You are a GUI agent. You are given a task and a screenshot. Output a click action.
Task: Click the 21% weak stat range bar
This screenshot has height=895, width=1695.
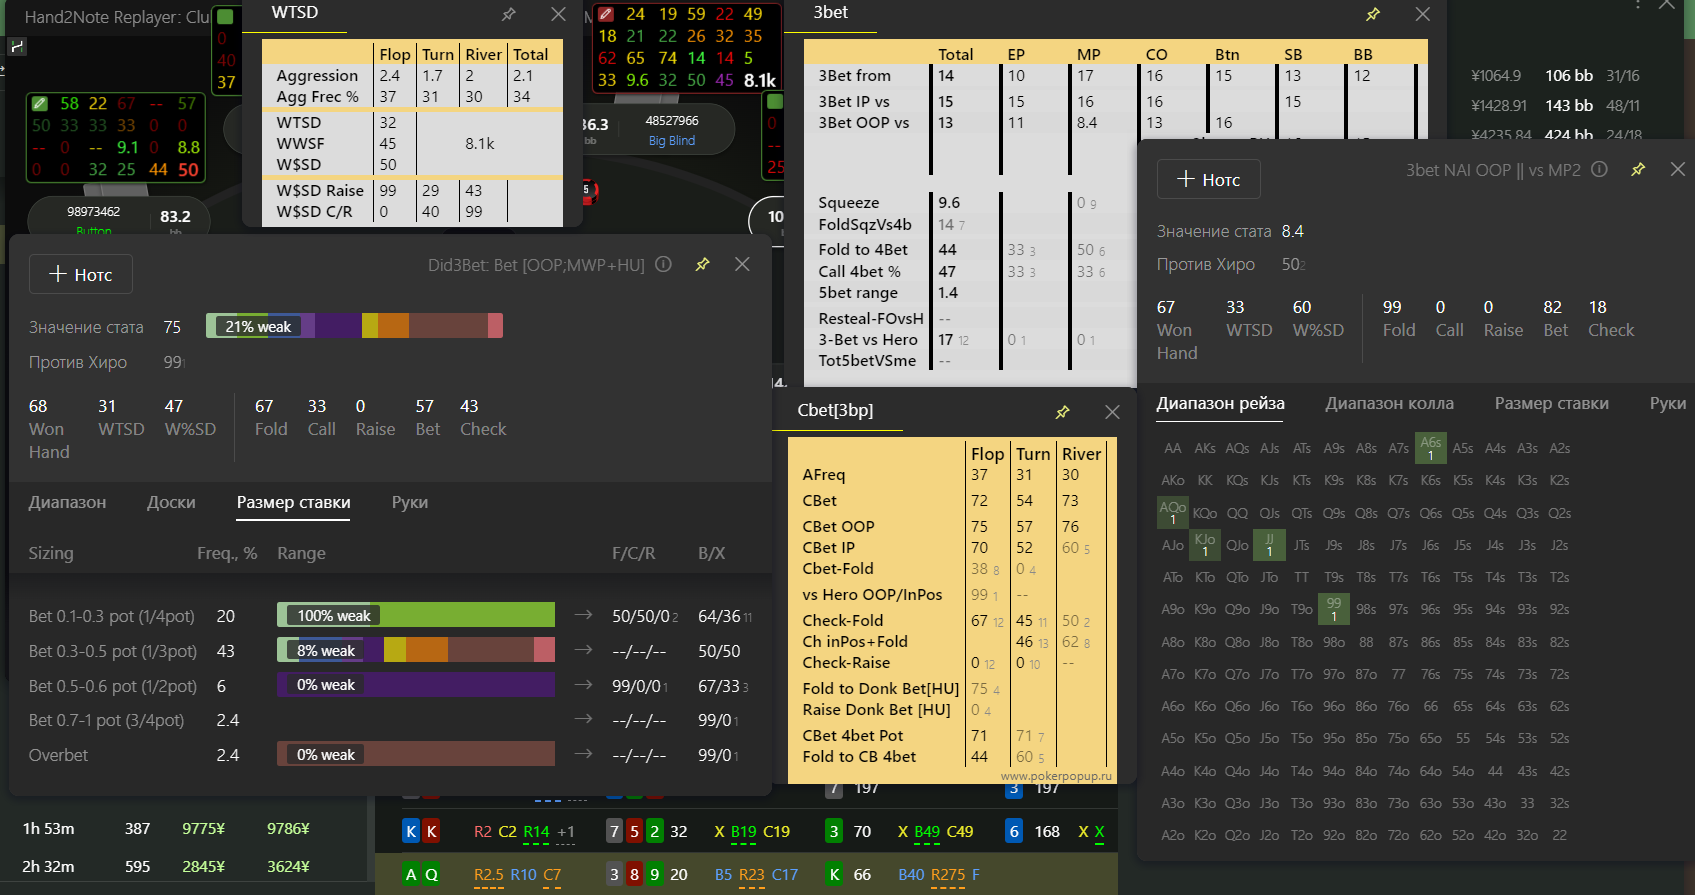click(x=354, y=326)
